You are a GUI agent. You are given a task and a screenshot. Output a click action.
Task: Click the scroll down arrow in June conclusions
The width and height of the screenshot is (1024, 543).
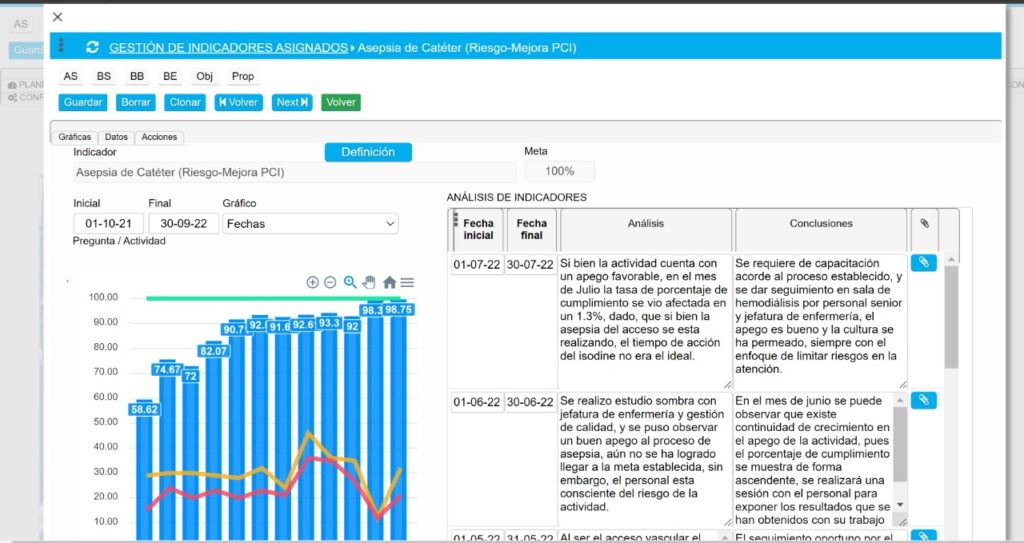click(900, 505)
